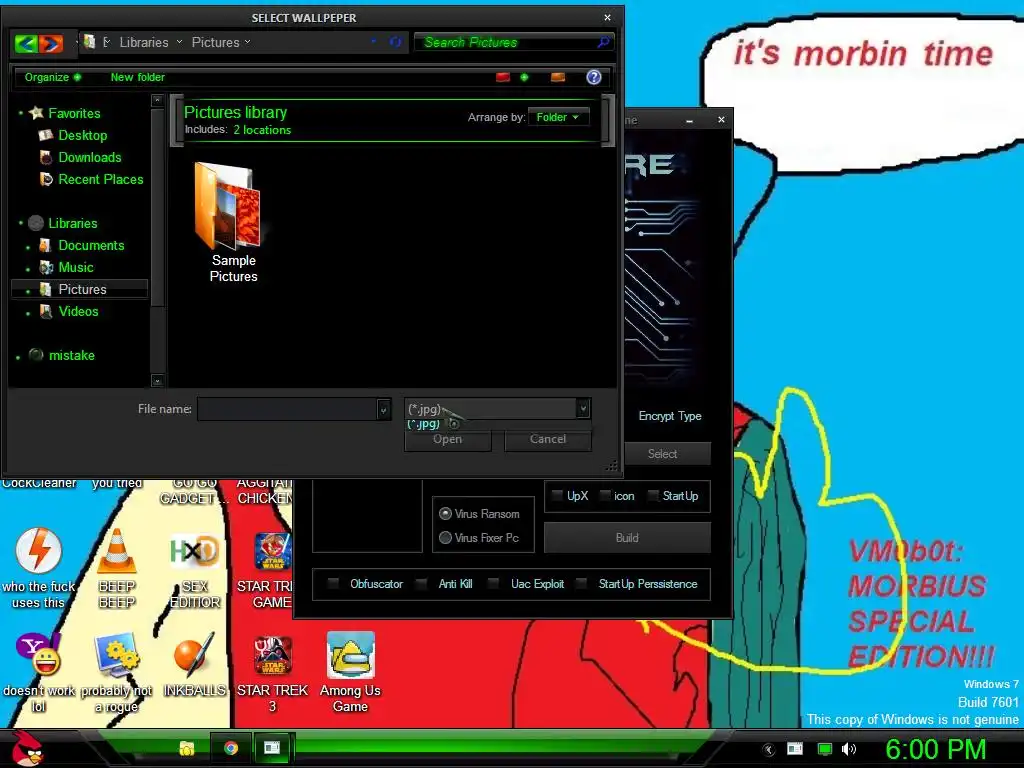Screen dimensions: 1024x768
Task: Open the HxD hex editor desktop icon
Action: click(x=193, y=551)
